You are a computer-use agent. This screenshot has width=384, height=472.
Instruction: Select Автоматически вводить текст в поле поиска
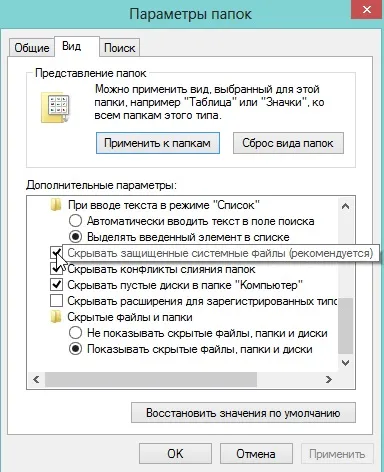[75, 221]
